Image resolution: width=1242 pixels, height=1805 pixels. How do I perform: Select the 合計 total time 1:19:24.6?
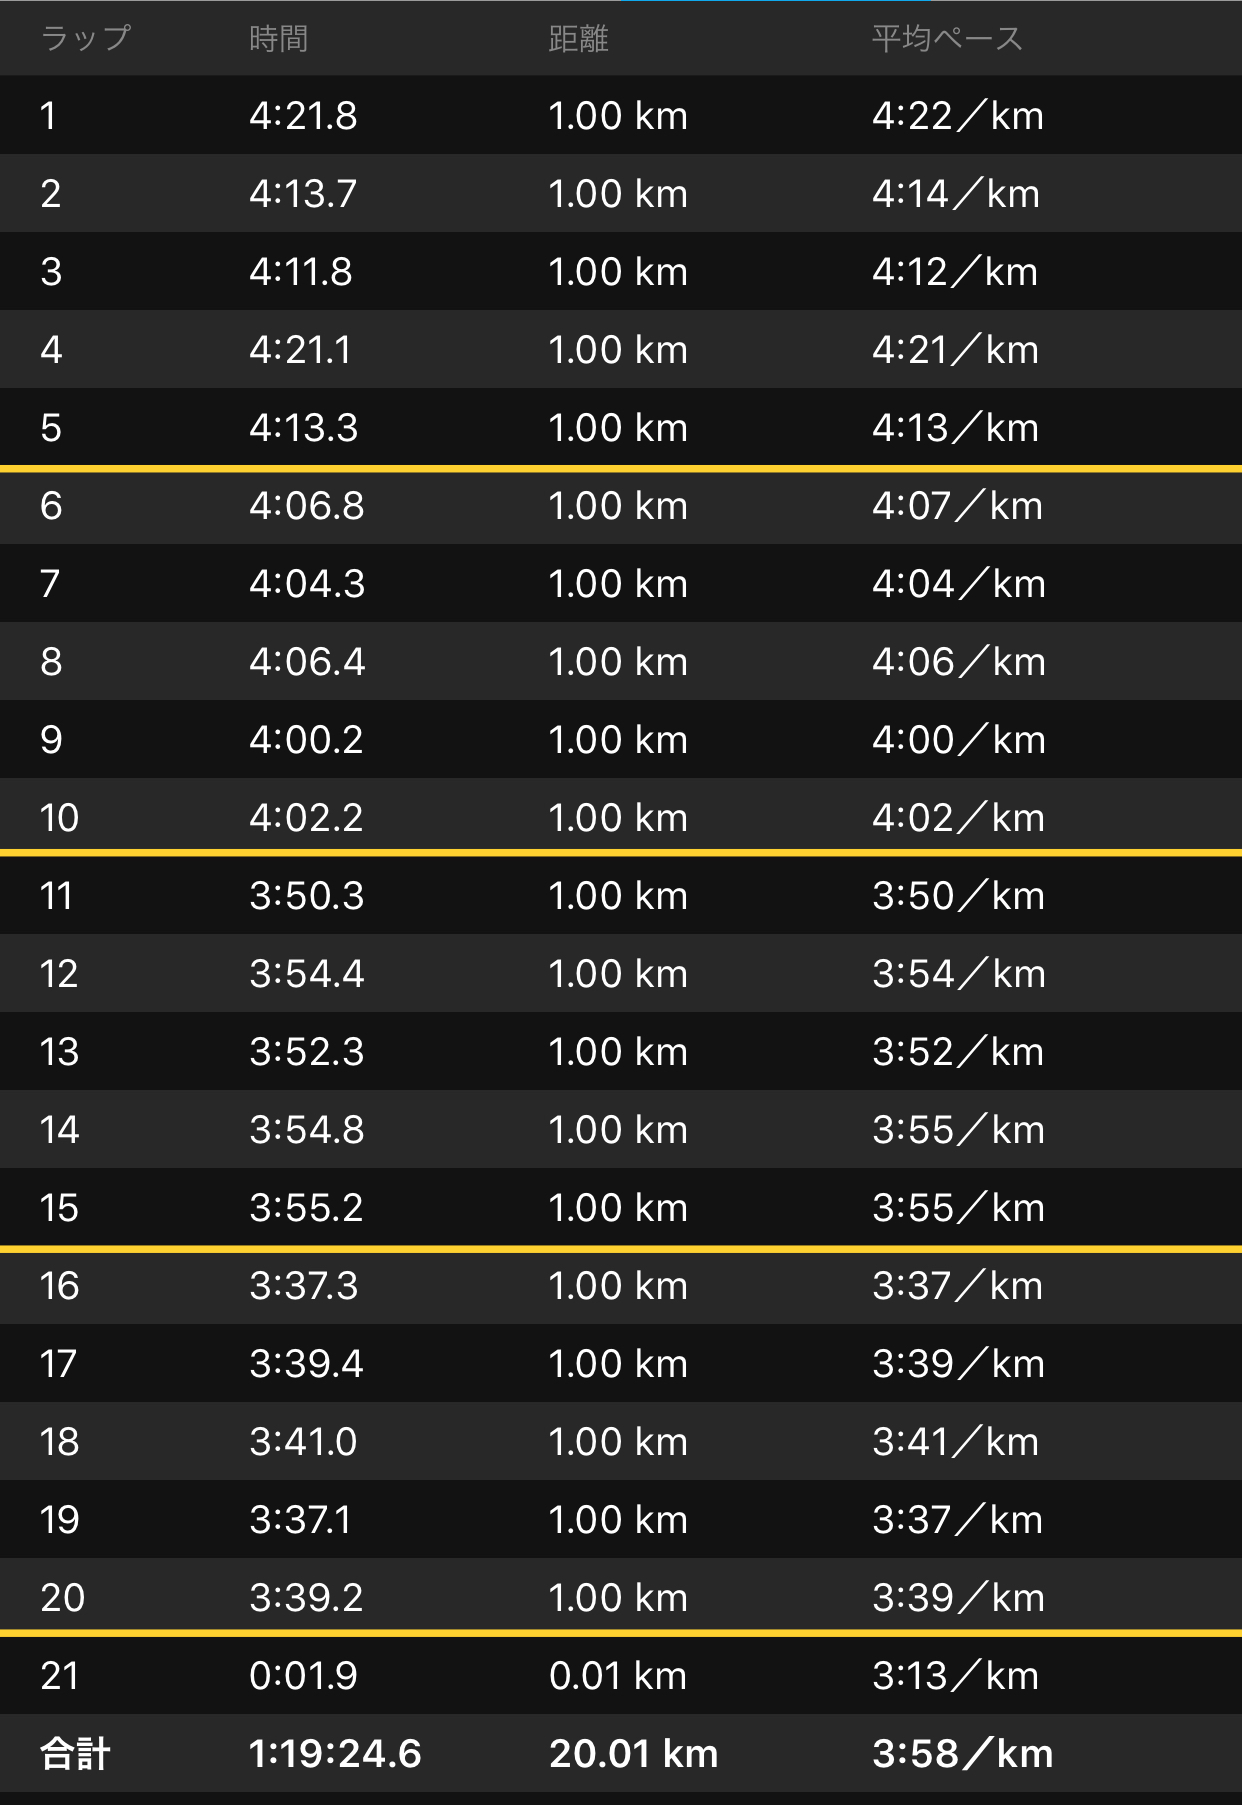point(335,1754)
